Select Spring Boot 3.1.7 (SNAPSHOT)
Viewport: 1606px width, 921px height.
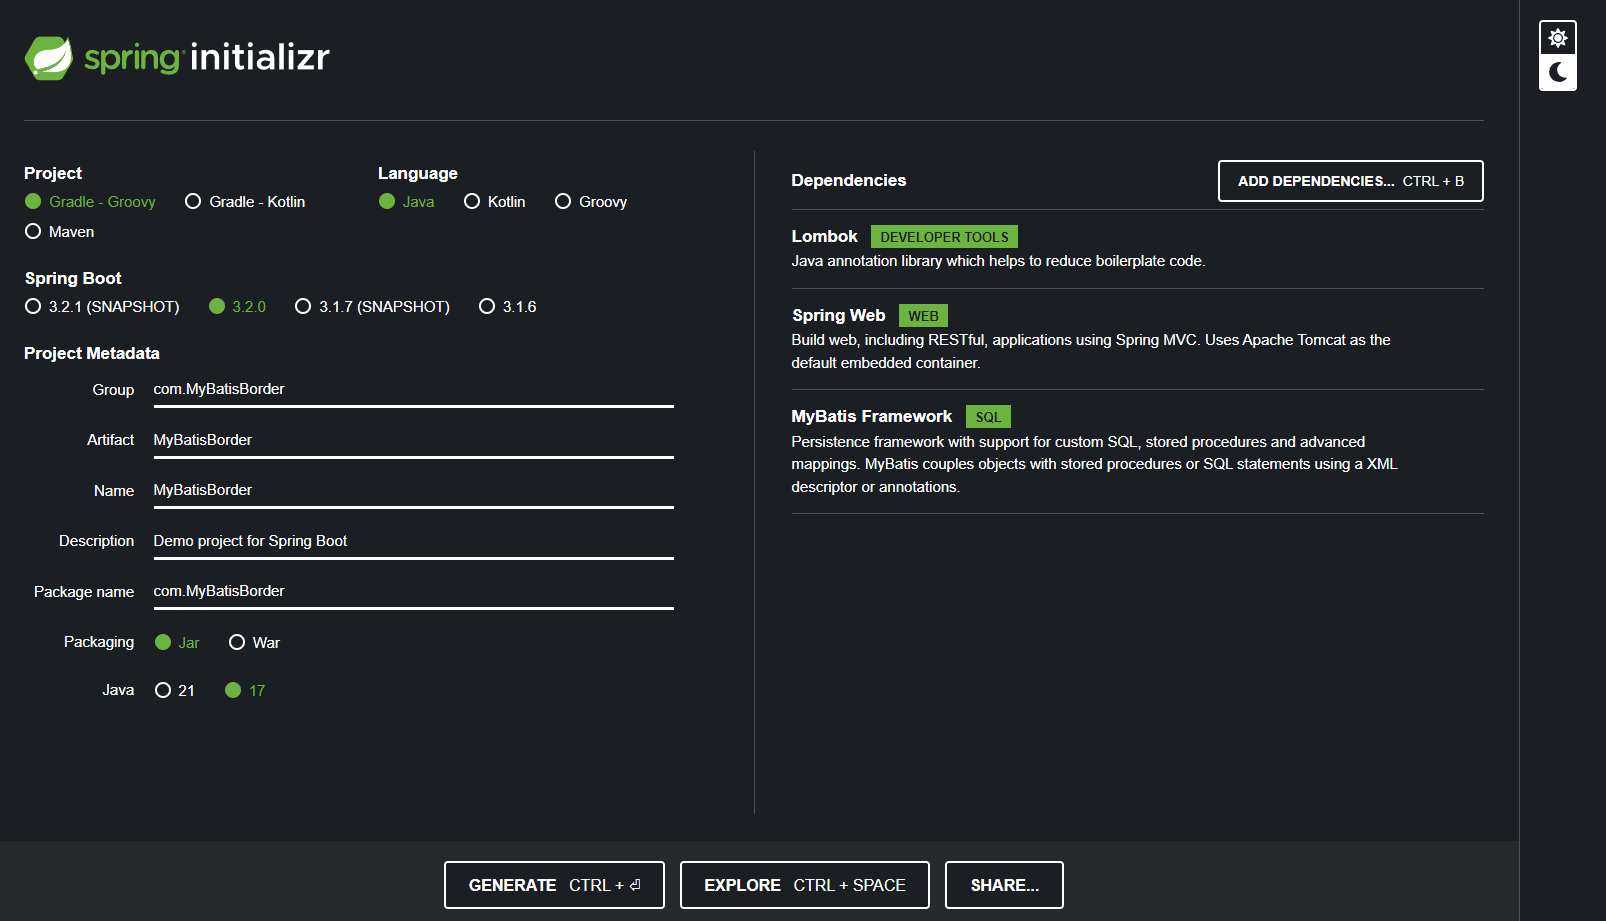(372, 307)
